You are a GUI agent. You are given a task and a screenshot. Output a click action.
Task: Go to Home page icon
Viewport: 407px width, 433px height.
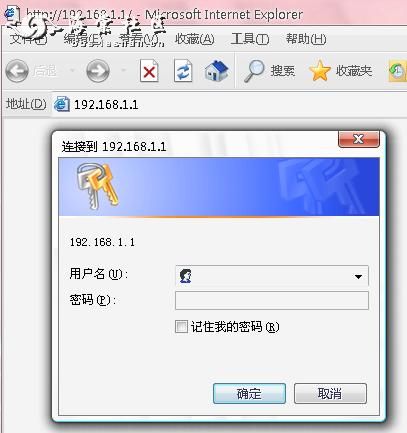217,71
